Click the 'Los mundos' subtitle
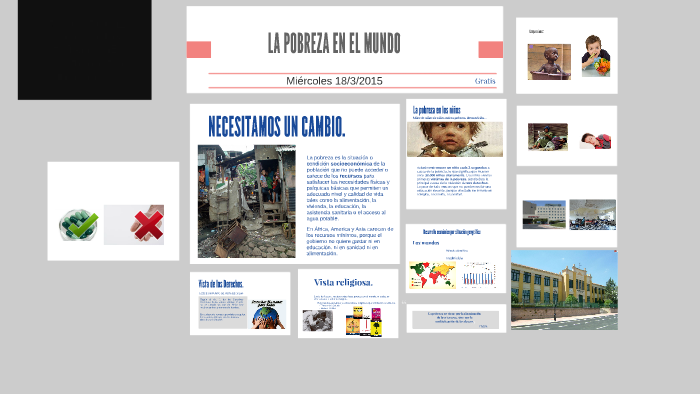This screenshot has height=394, width=700. pos(425,243)
